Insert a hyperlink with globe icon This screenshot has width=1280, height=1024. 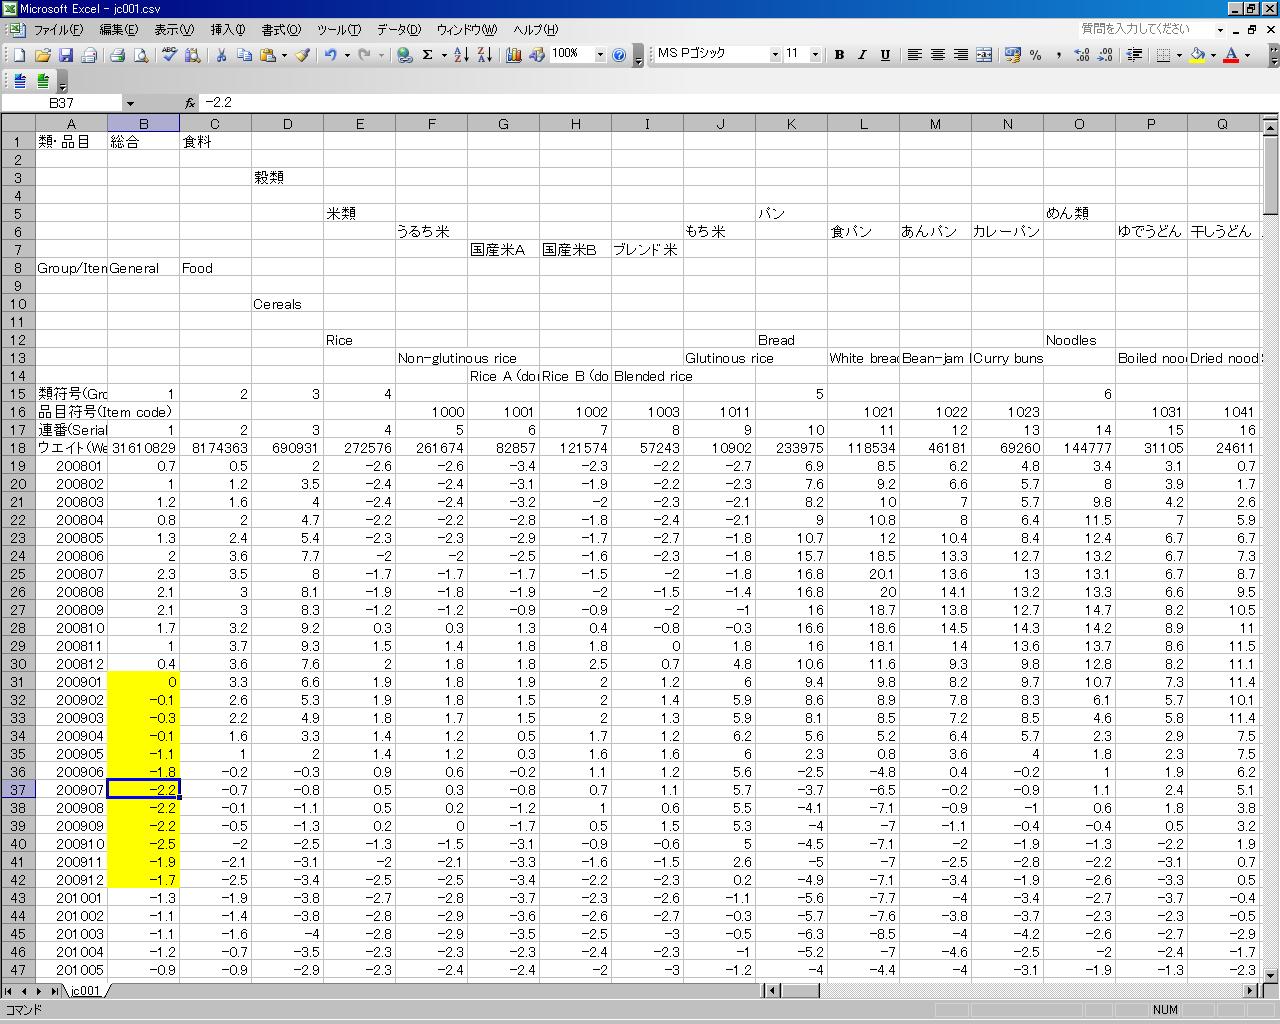pyautogui.click(x=404, y=55)
